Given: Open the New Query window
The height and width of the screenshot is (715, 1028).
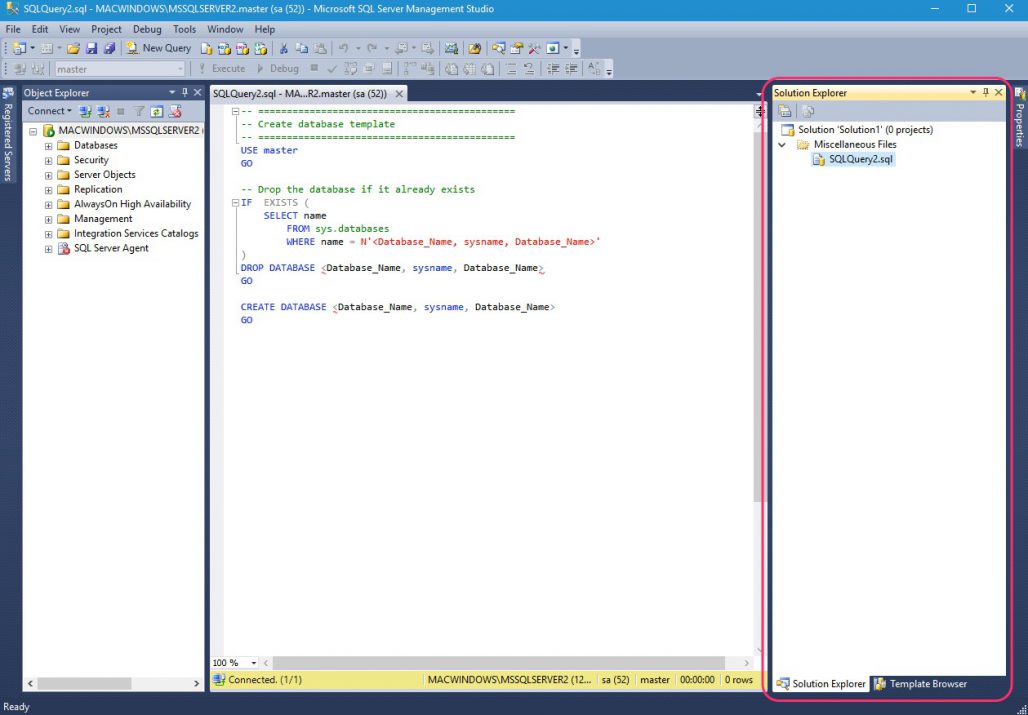Looking at the screenshot, I should 159,48.
